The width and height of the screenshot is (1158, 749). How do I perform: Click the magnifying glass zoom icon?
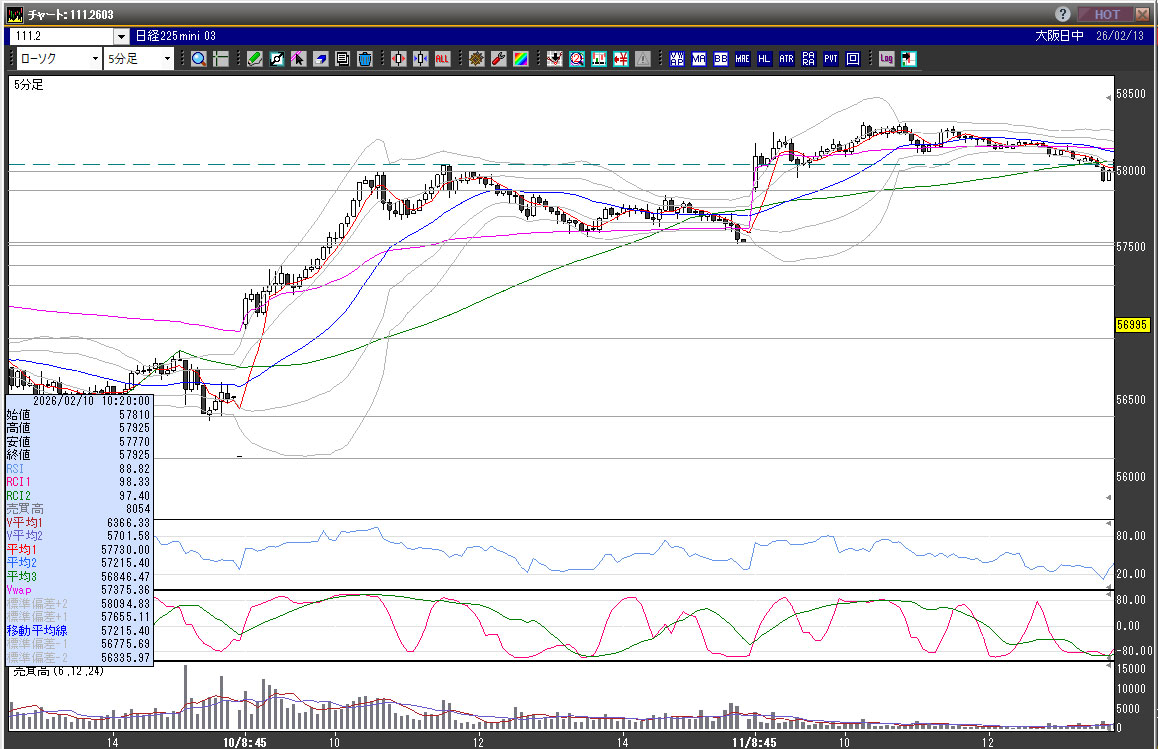pyautogui.click(x=198, y=59)
